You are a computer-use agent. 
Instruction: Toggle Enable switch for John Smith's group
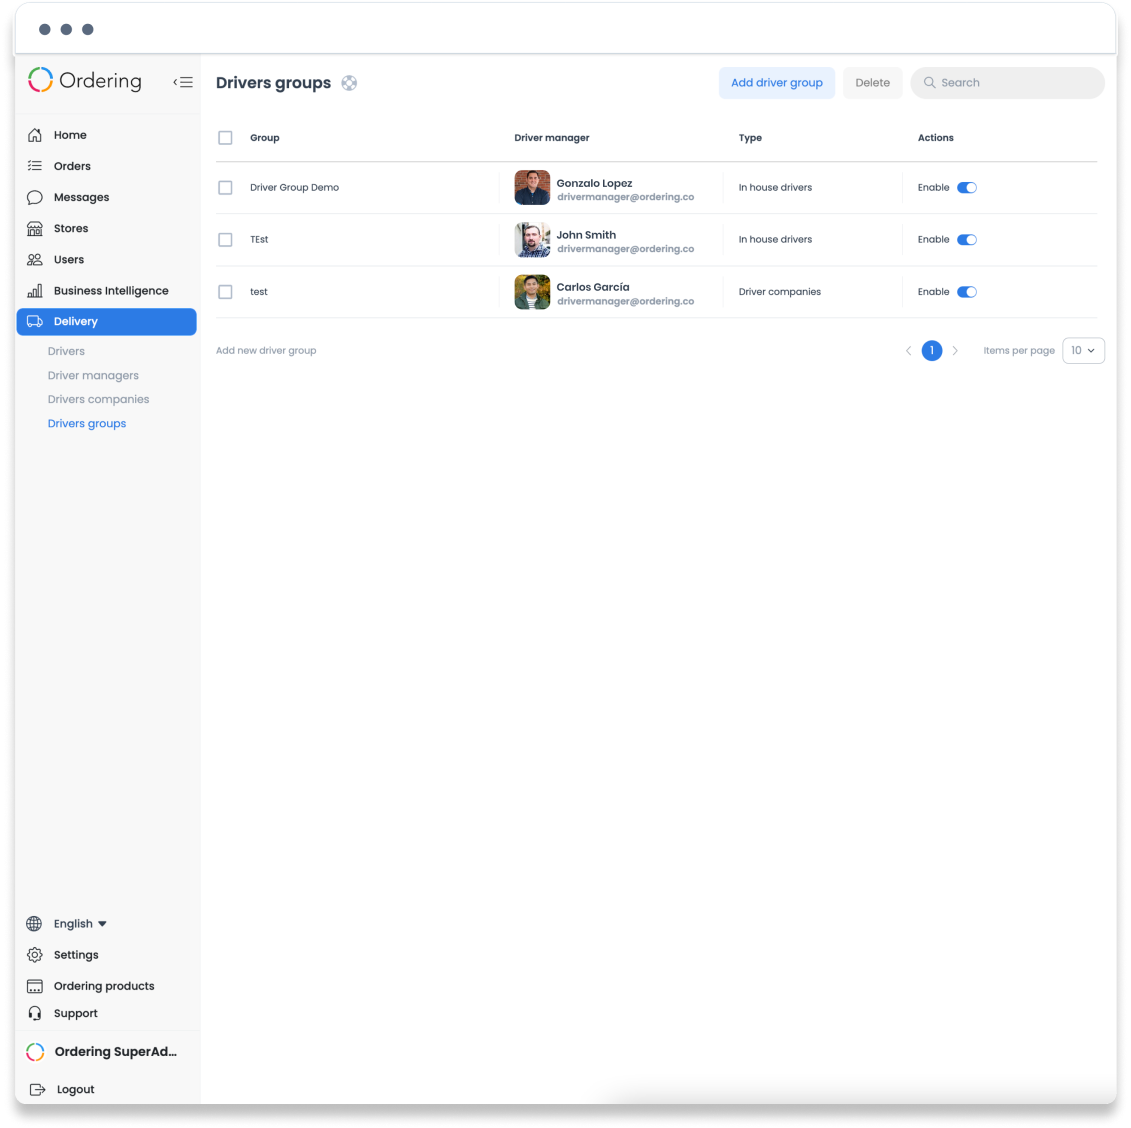(967, 239)
